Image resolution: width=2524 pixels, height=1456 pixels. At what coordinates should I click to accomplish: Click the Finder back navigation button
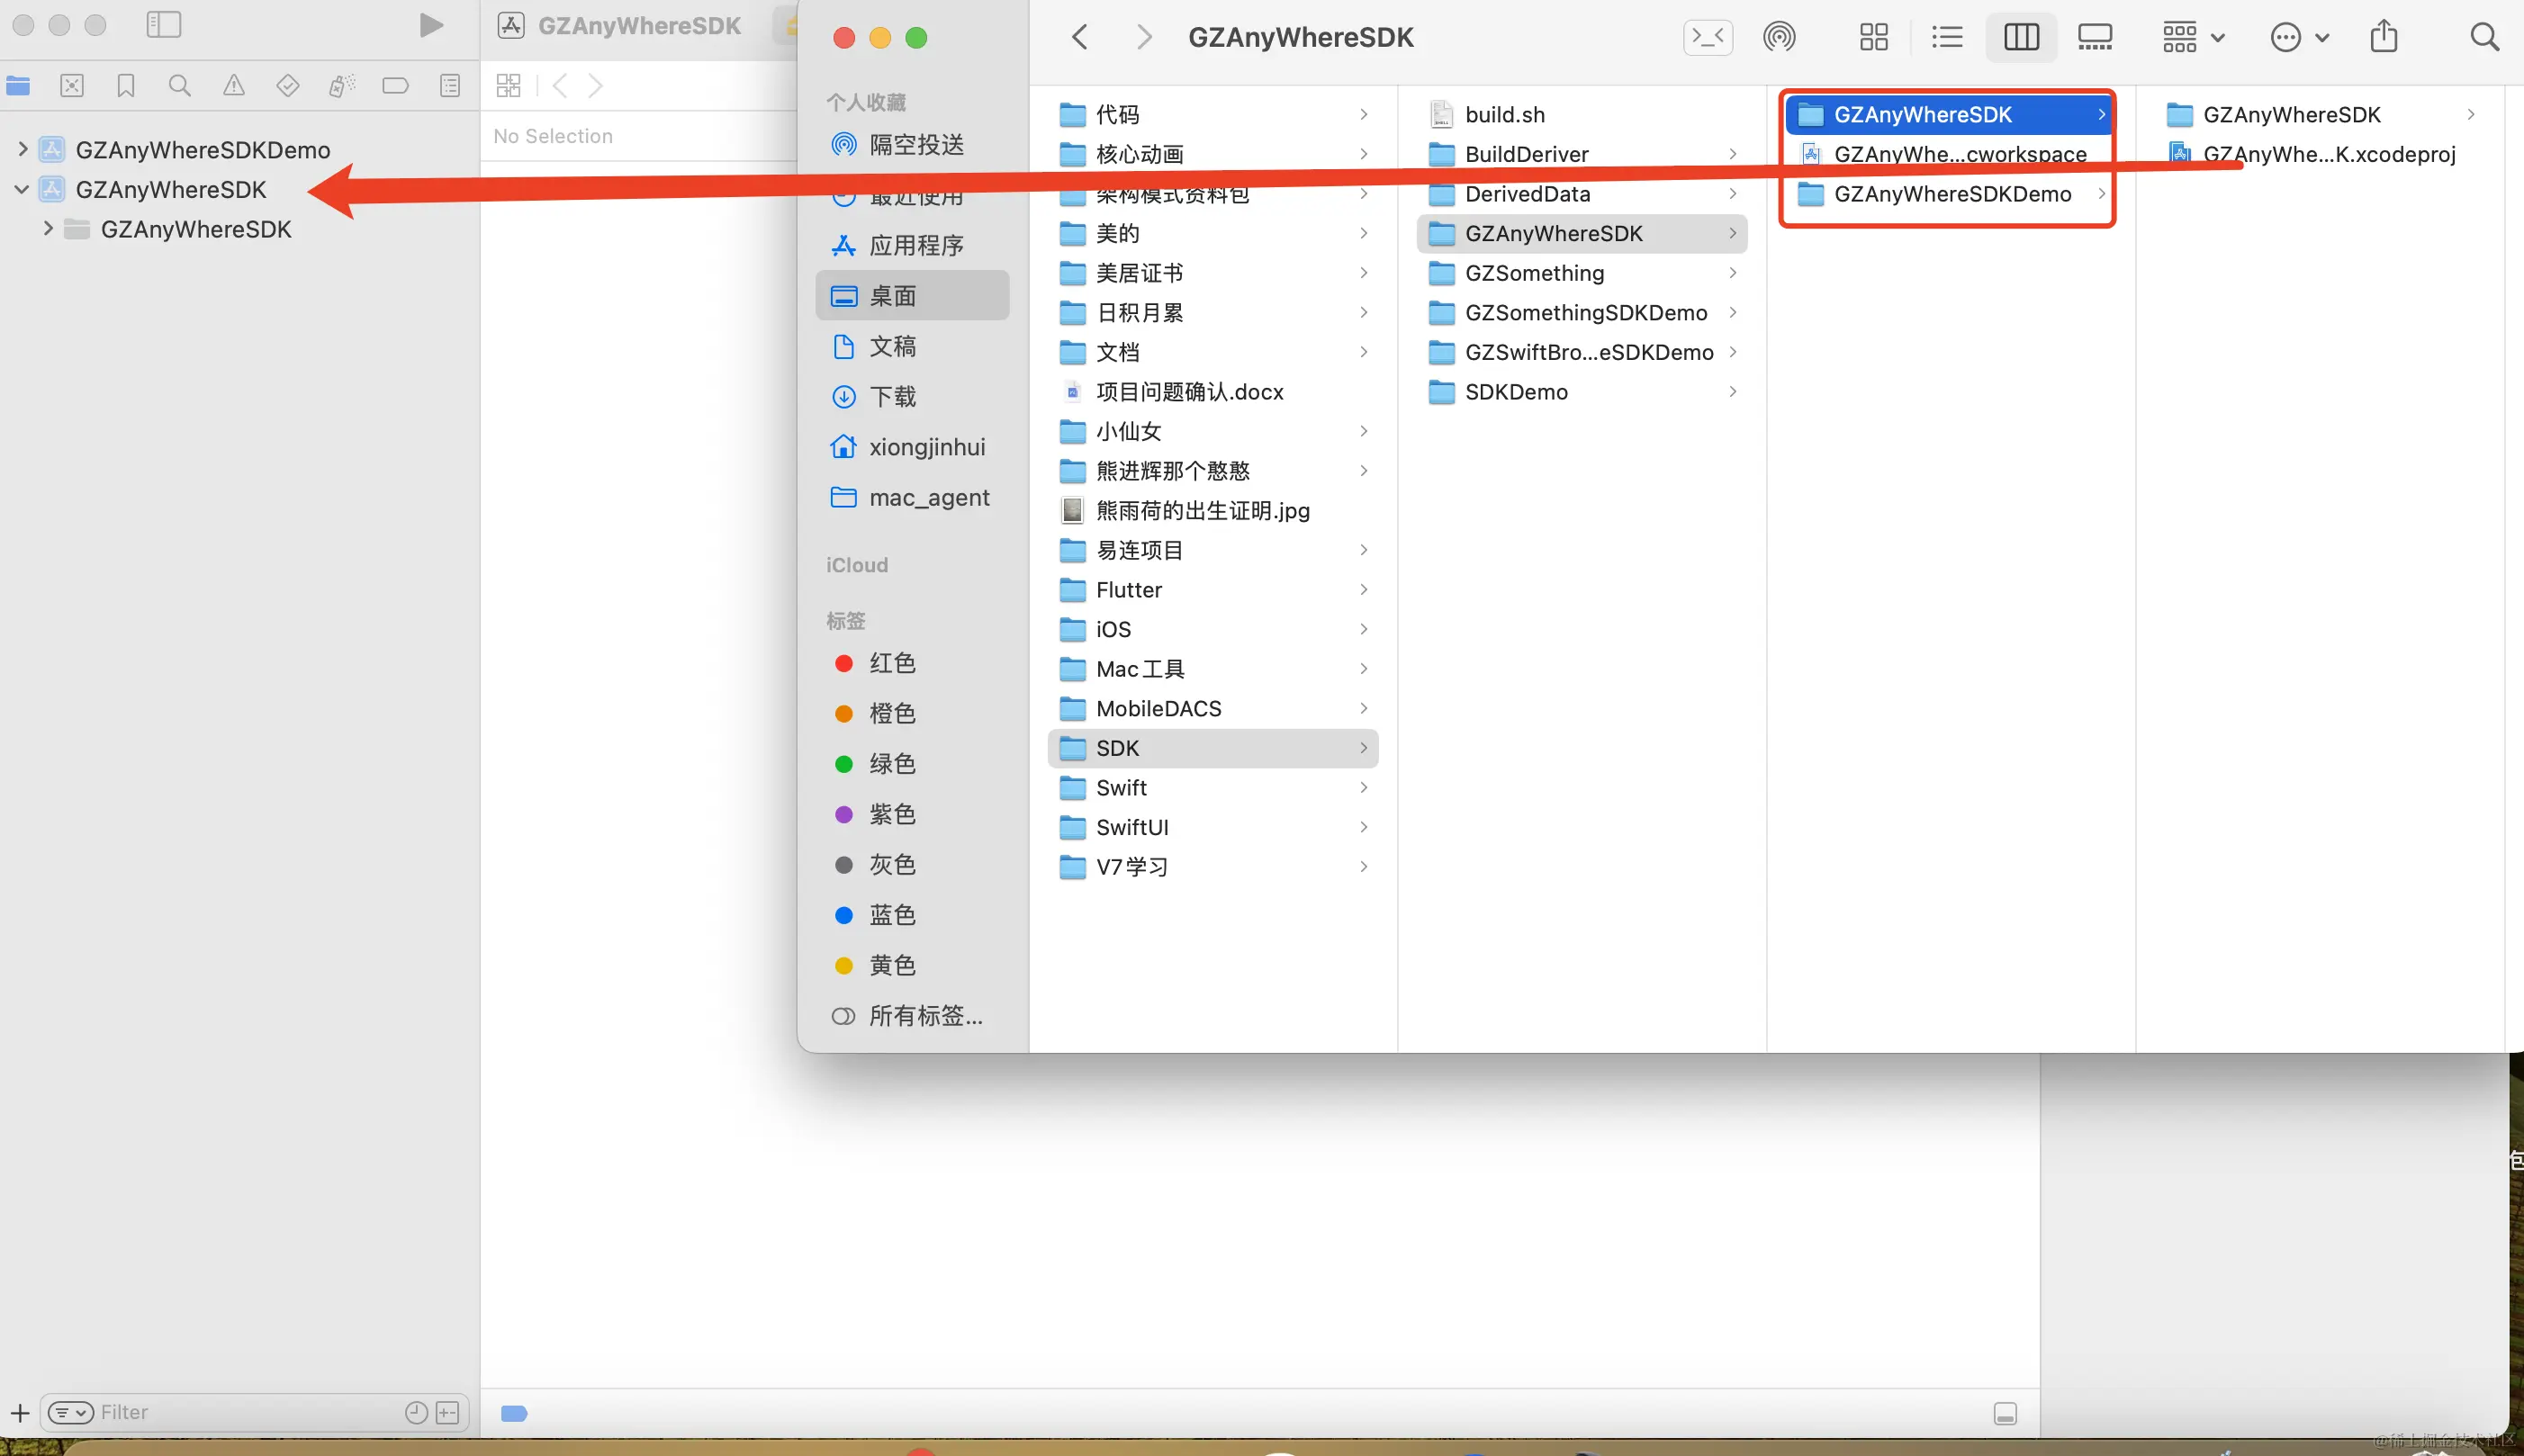click(1080, 38)
